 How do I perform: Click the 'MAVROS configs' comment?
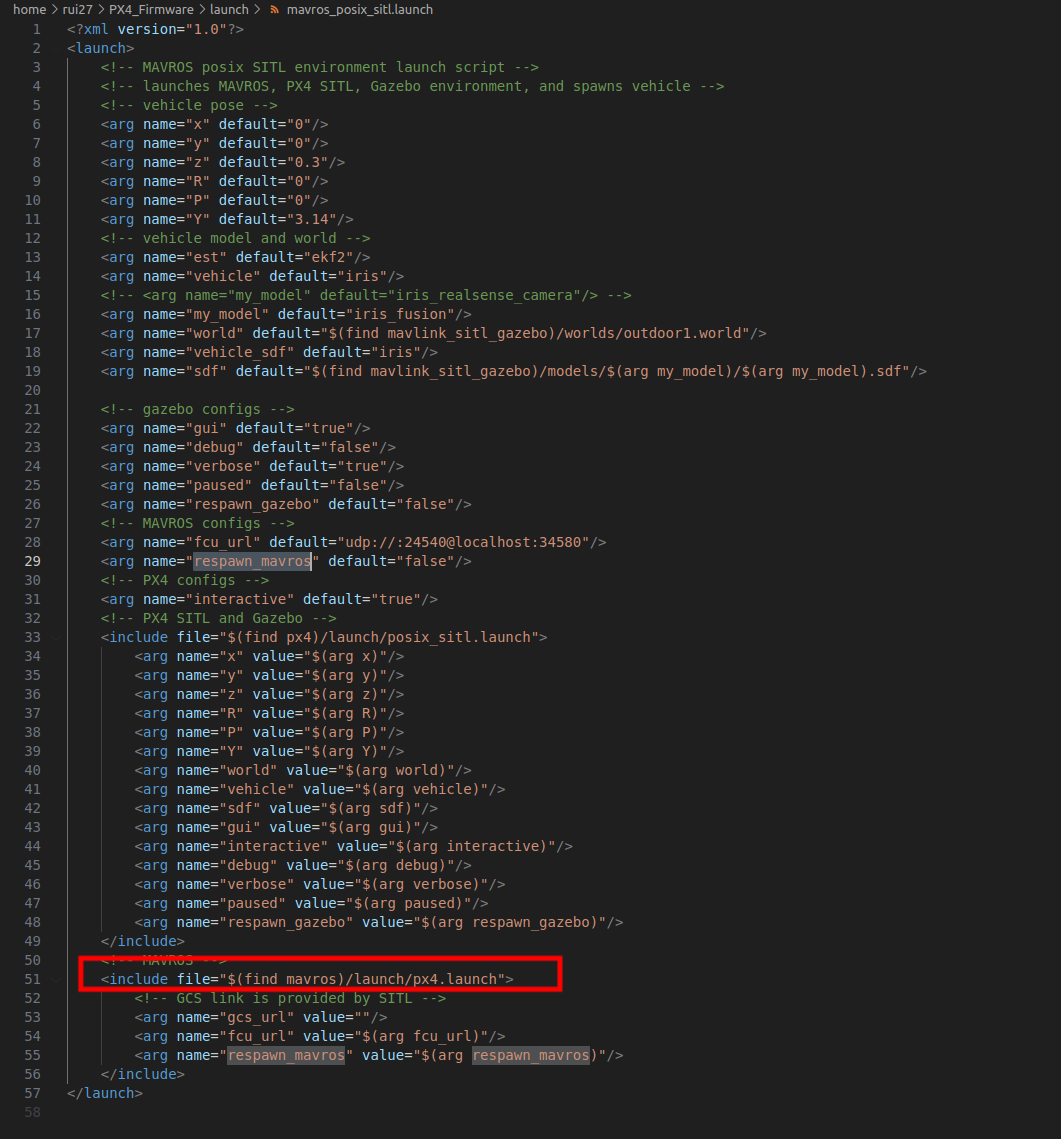pos(198,523)
